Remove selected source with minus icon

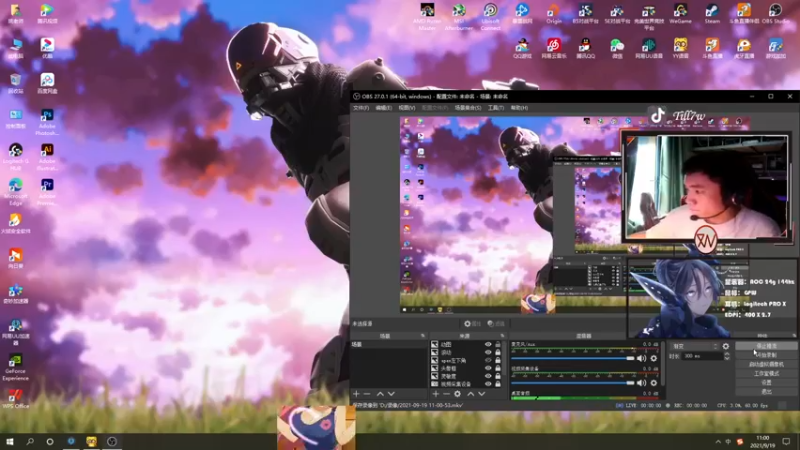(446, 394)
